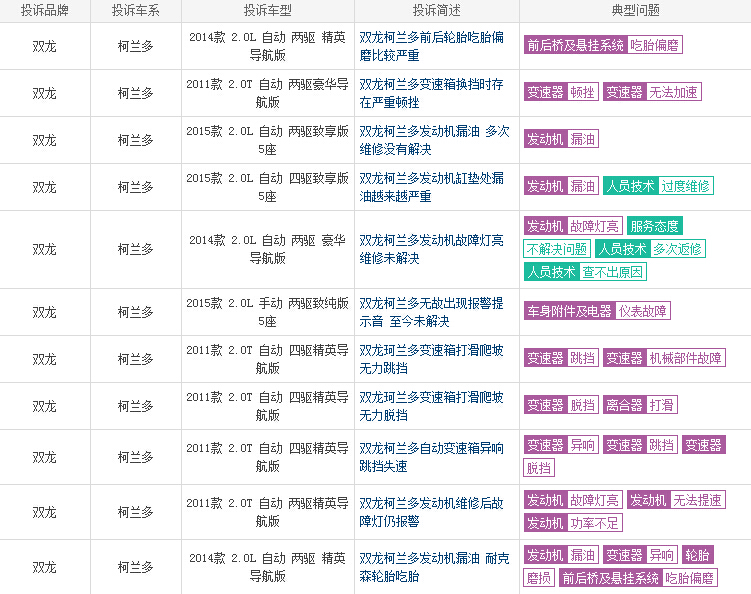Click '柯兰多' in the '报警提示音' complaint row
The width and height of the screenshot is (751, 594).
136,312
